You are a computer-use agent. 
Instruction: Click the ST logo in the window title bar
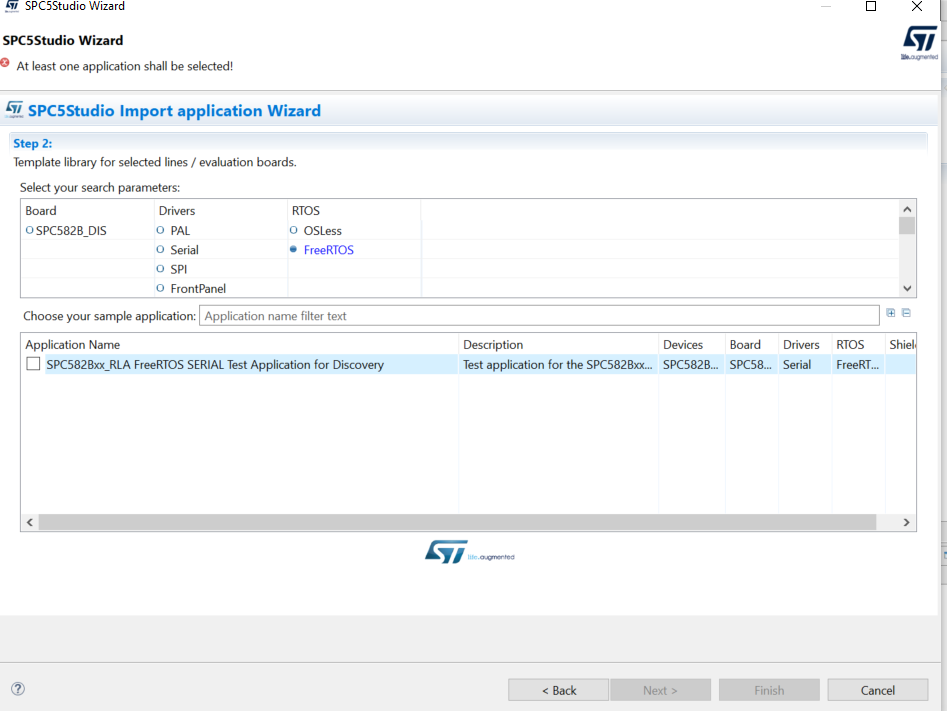pyautogui.click(x=14, y=6)
